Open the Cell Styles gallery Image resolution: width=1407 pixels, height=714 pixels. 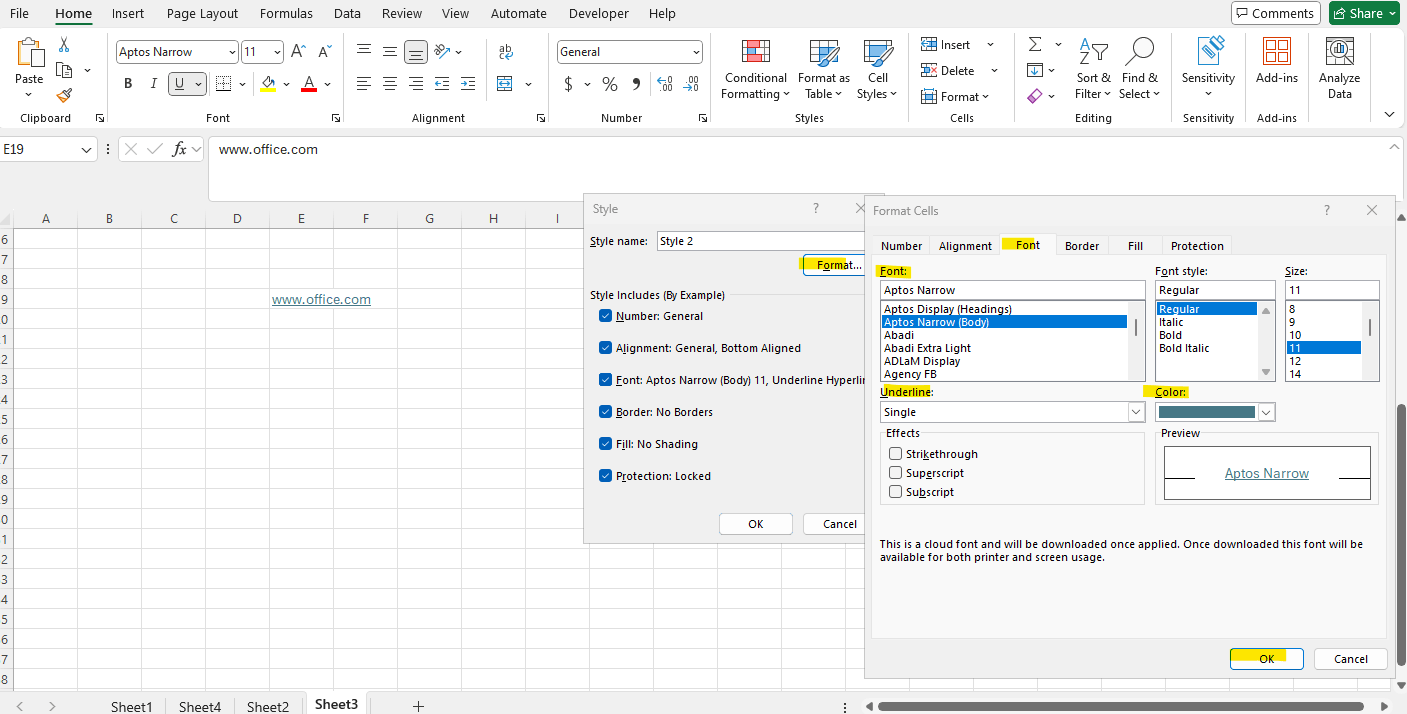pyautogui.click(x=877, y=70)
